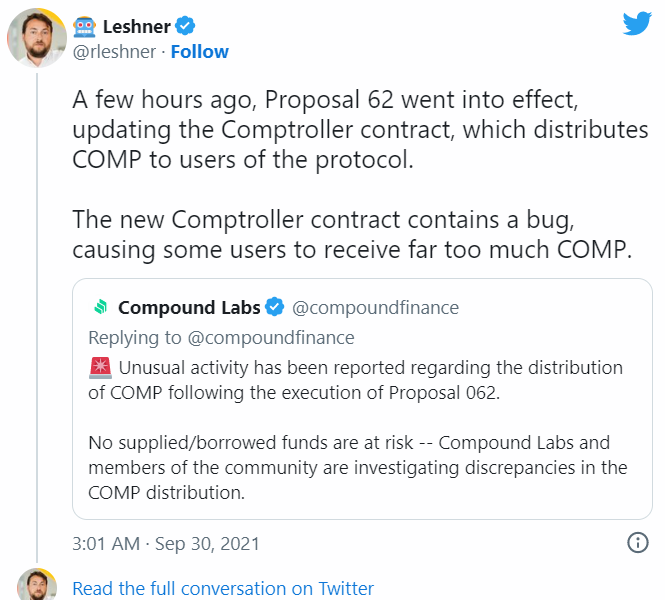Open the 3:01 AM · Sep 30, 2021 timestamp
Viewport: 665px width, 600px height.
tap(166, 544)
